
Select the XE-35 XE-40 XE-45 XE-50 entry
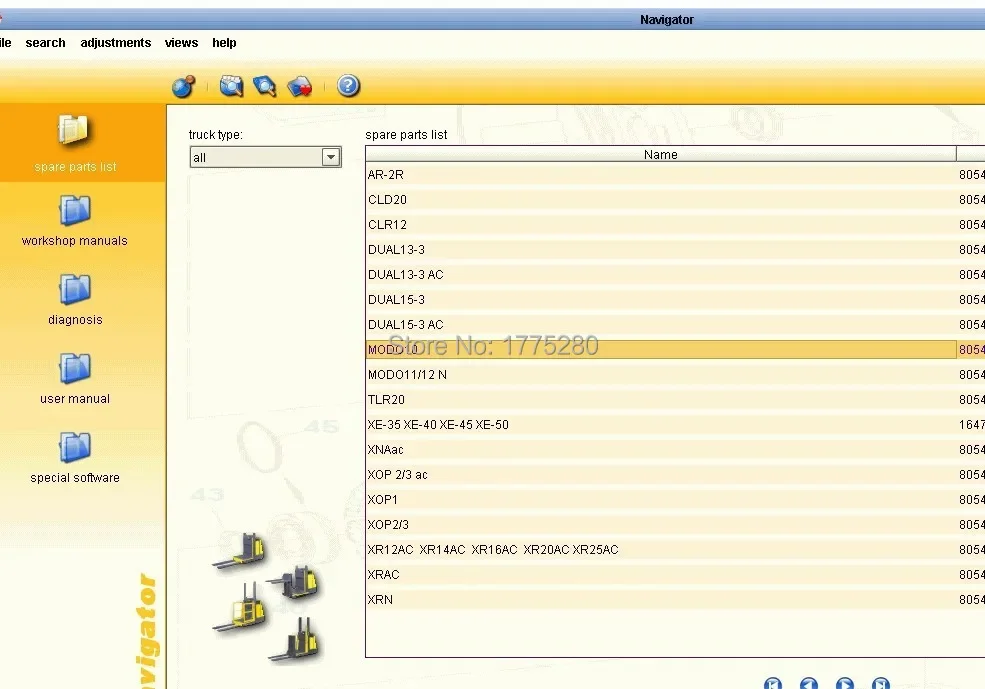(x=500, y=424)
